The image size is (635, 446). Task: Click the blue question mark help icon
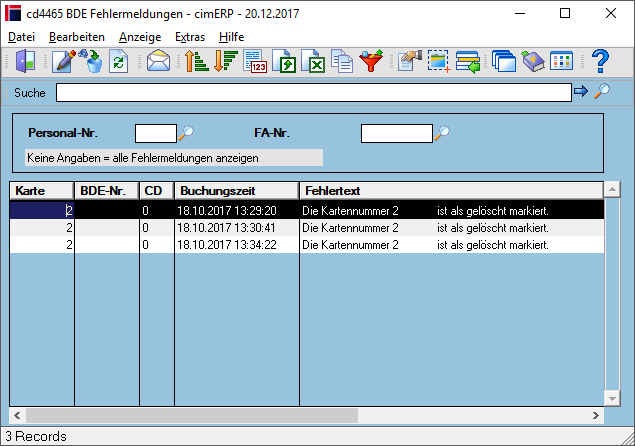pyautogui.click(x=600, y=61)
